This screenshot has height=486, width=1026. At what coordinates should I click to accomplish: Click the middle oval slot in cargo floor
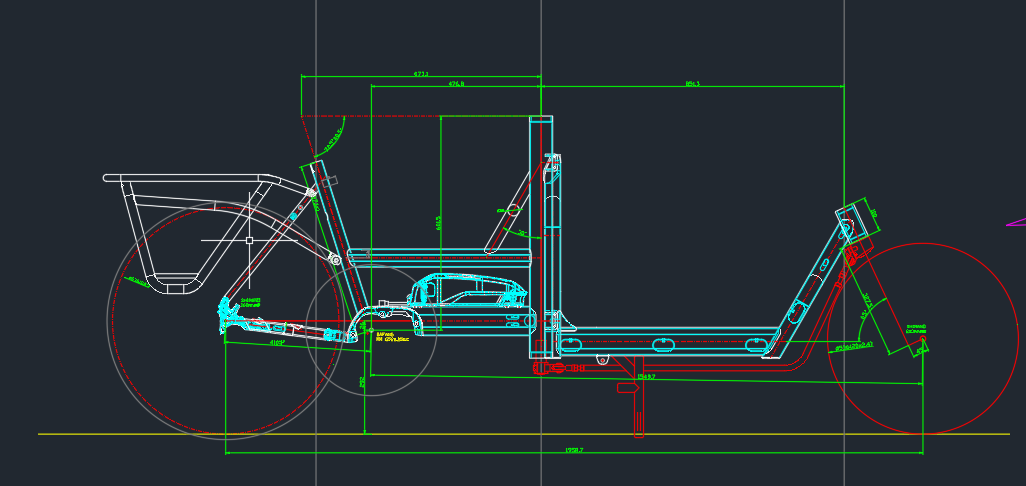pos(662,345)
